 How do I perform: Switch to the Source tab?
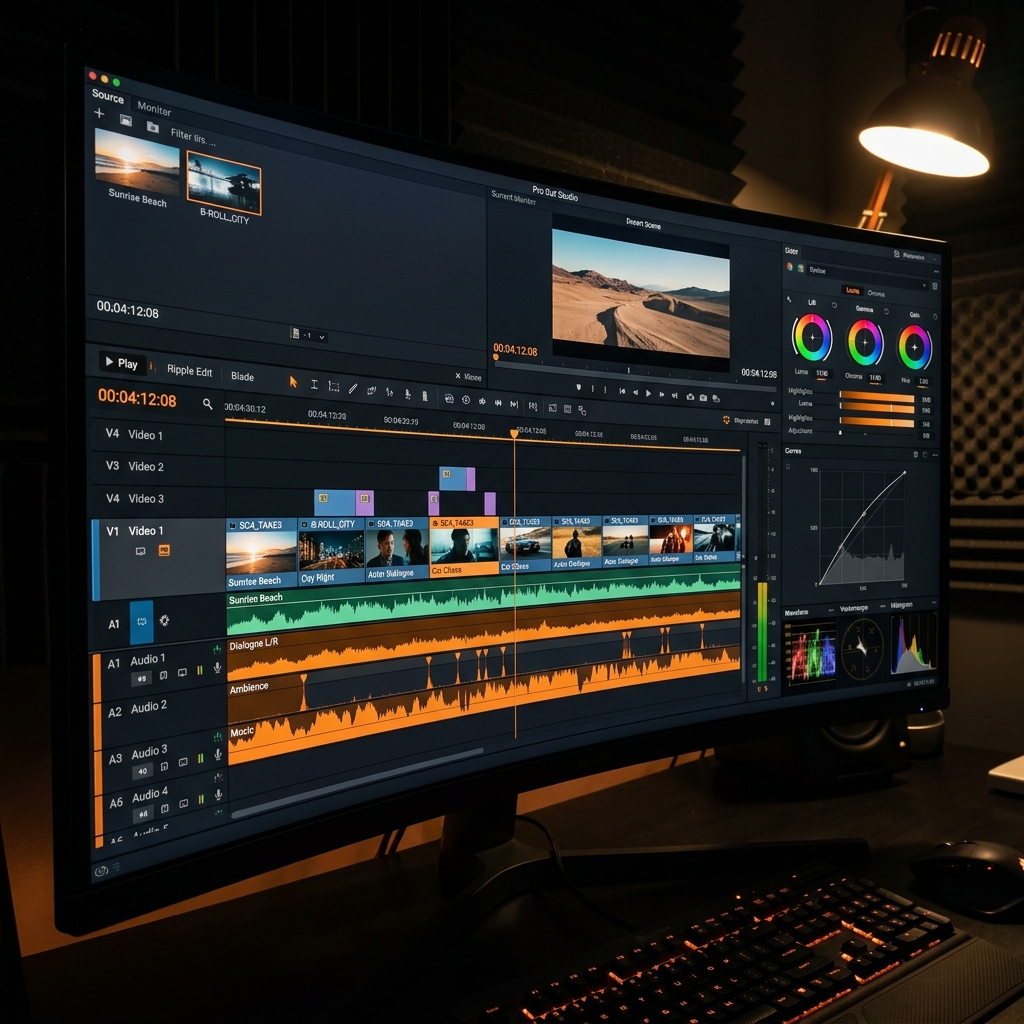click(108, 96)
